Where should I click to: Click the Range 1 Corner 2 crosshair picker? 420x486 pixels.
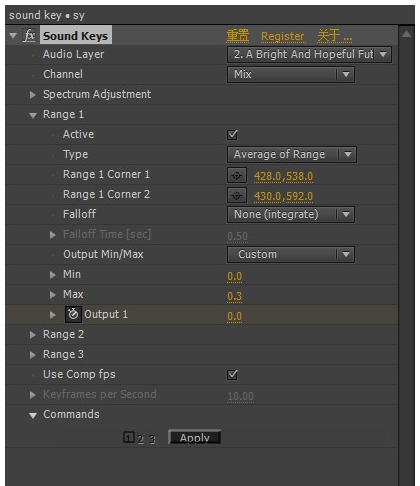[237, 195]
